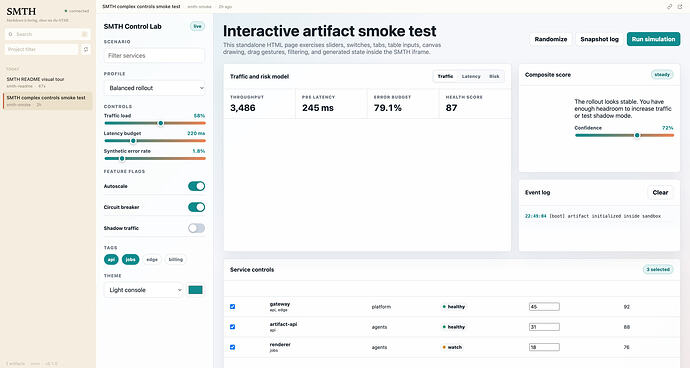Viewport: 690px width, 368px height.
Task: Click the gateway weight input showing 45
Action: [x=544, y=307]
